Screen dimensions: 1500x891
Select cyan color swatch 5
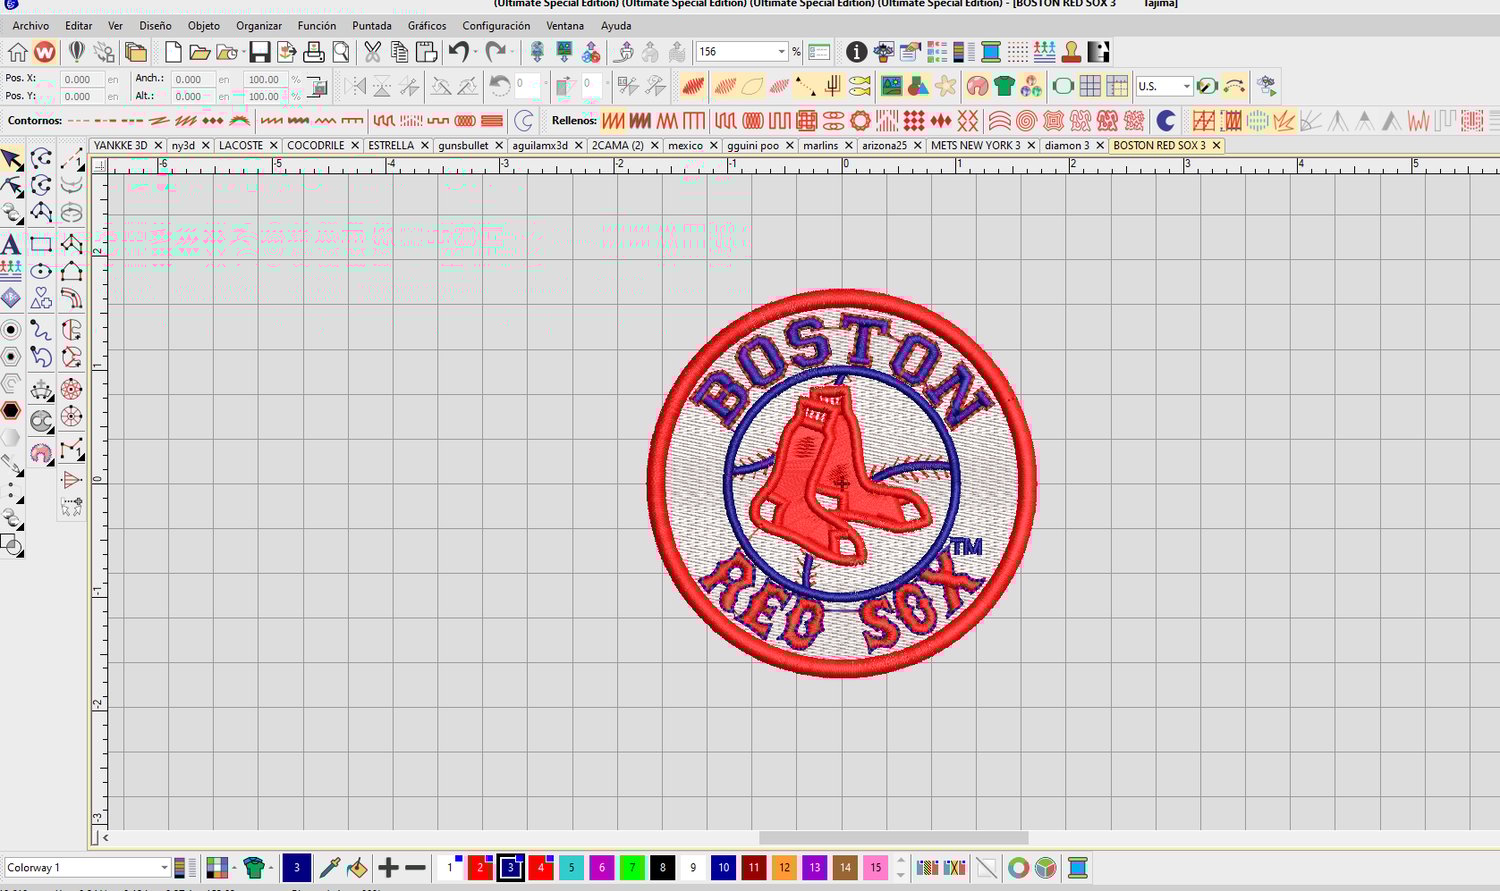(571, 868)
